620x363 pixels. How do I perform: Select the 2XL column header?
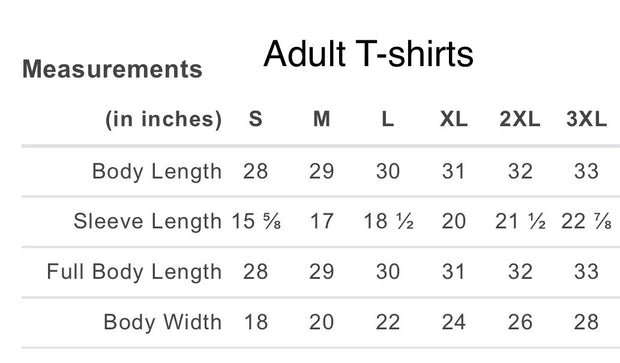pos(520,119)
